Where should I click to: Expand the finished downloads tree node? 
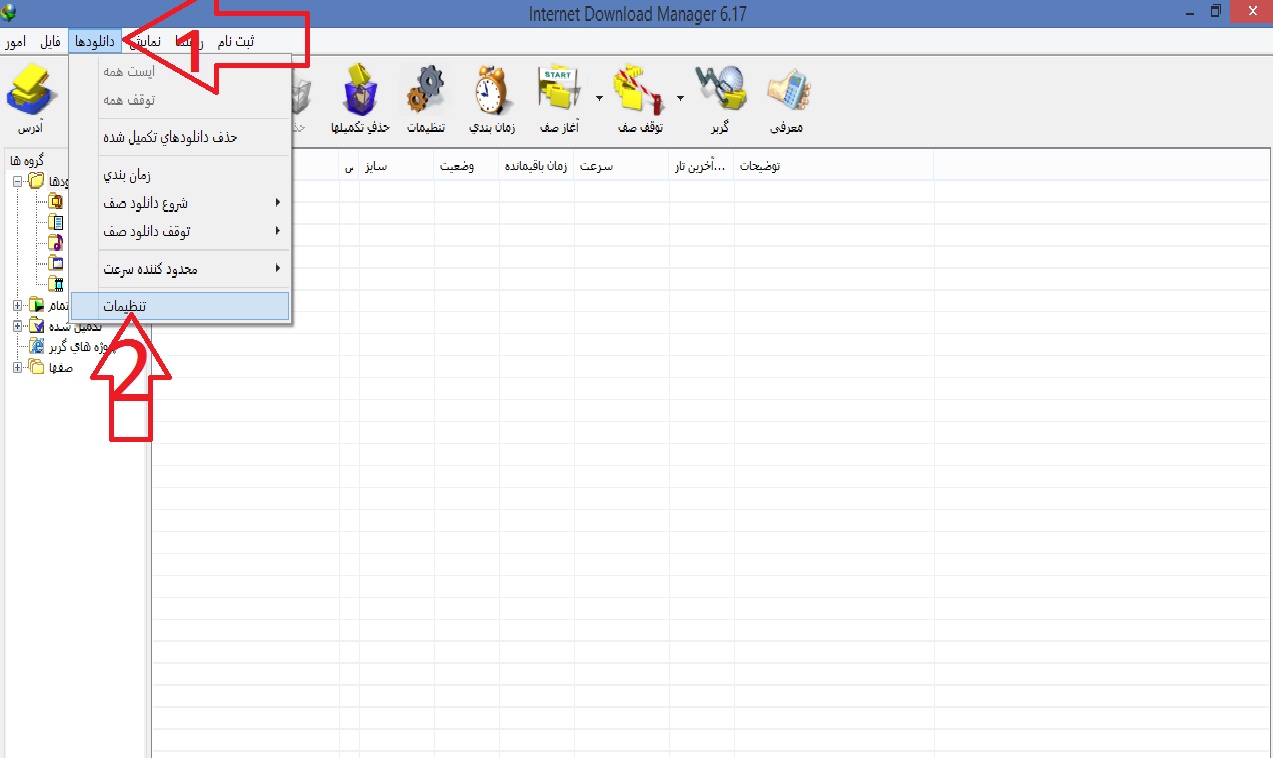click(18, 326)
